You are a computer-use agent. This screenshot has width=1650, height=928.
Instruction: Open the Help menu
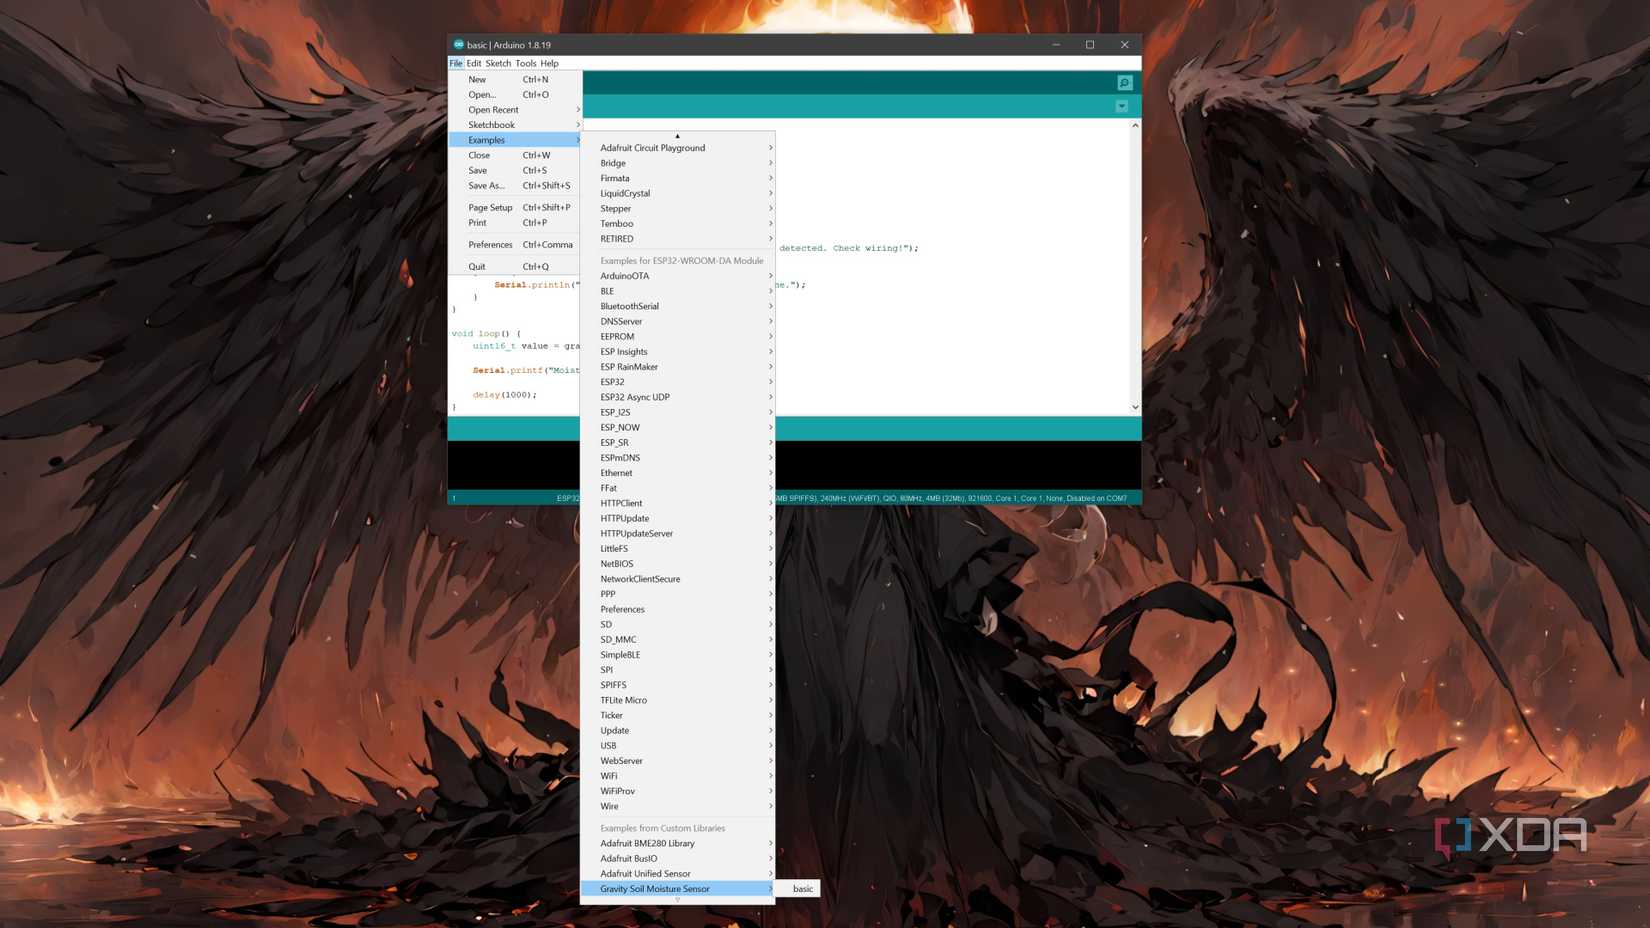click(550, 63)
